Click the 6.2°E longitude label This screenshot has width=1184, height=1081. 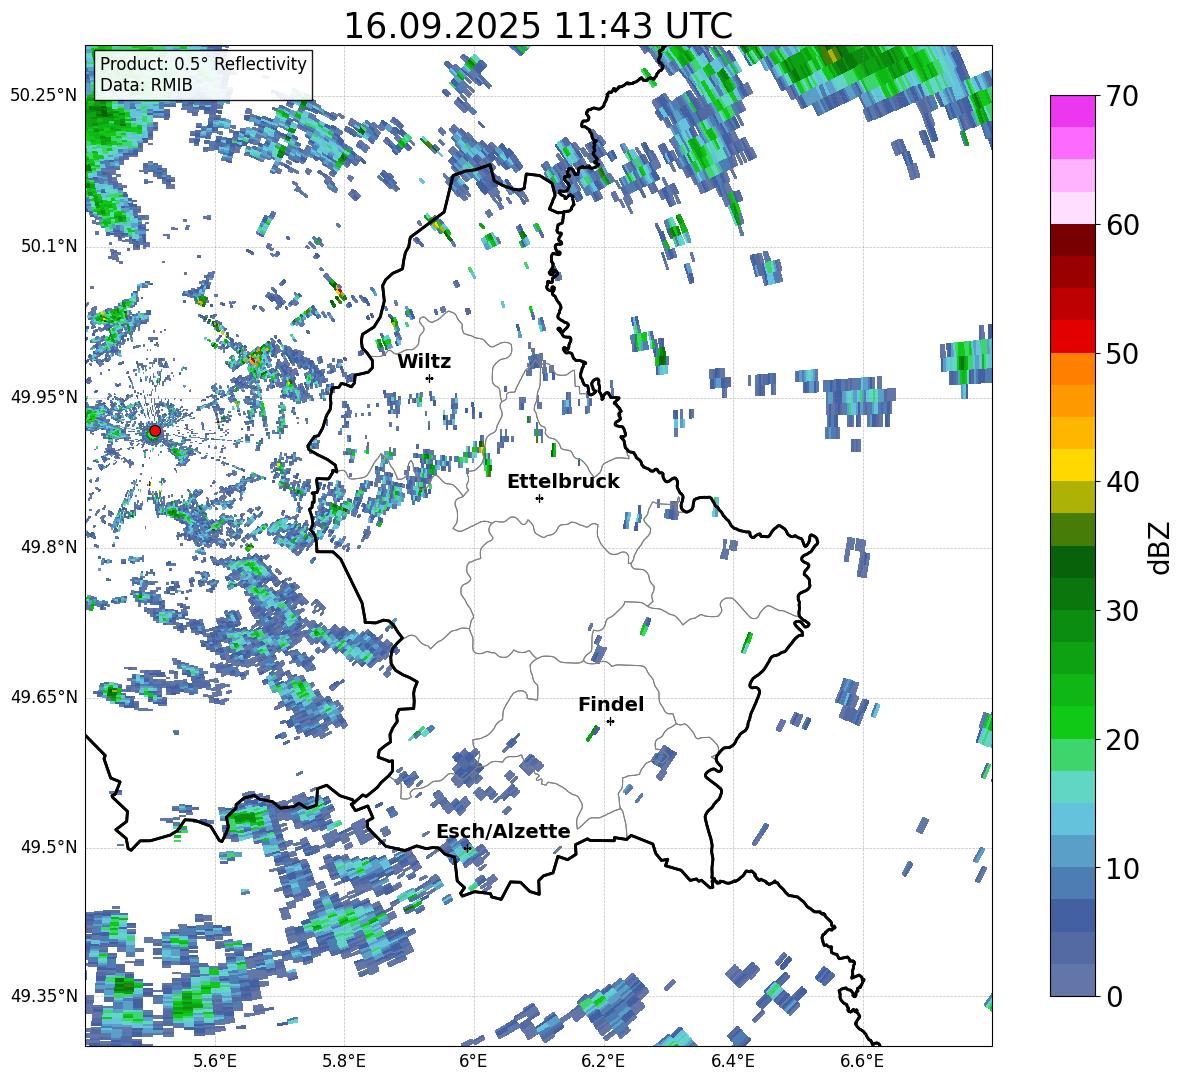(603, 1061)
